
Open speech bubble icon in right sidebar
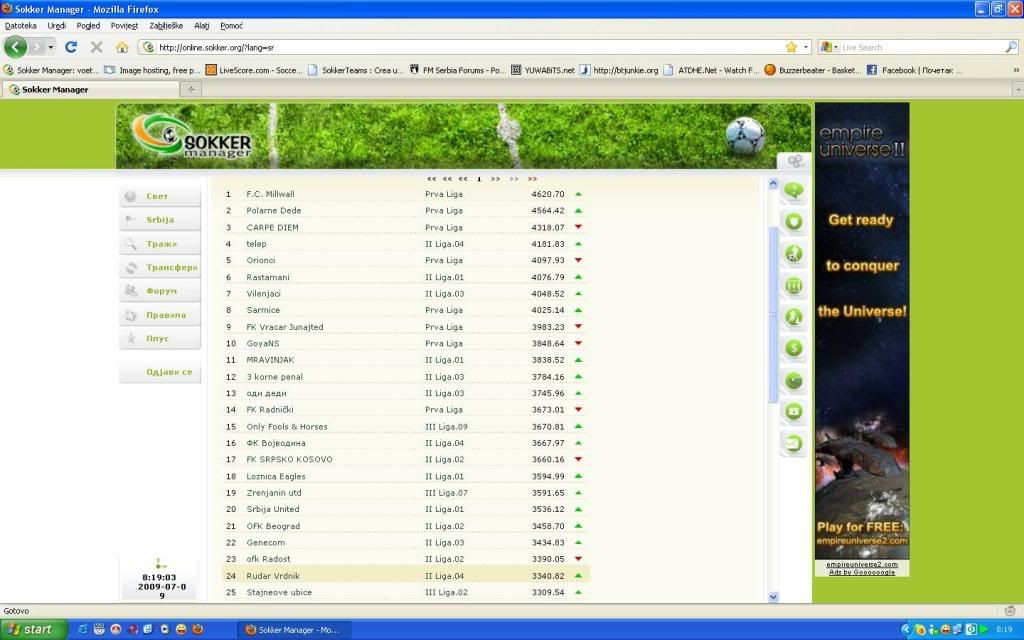click(x=793, y=191)
